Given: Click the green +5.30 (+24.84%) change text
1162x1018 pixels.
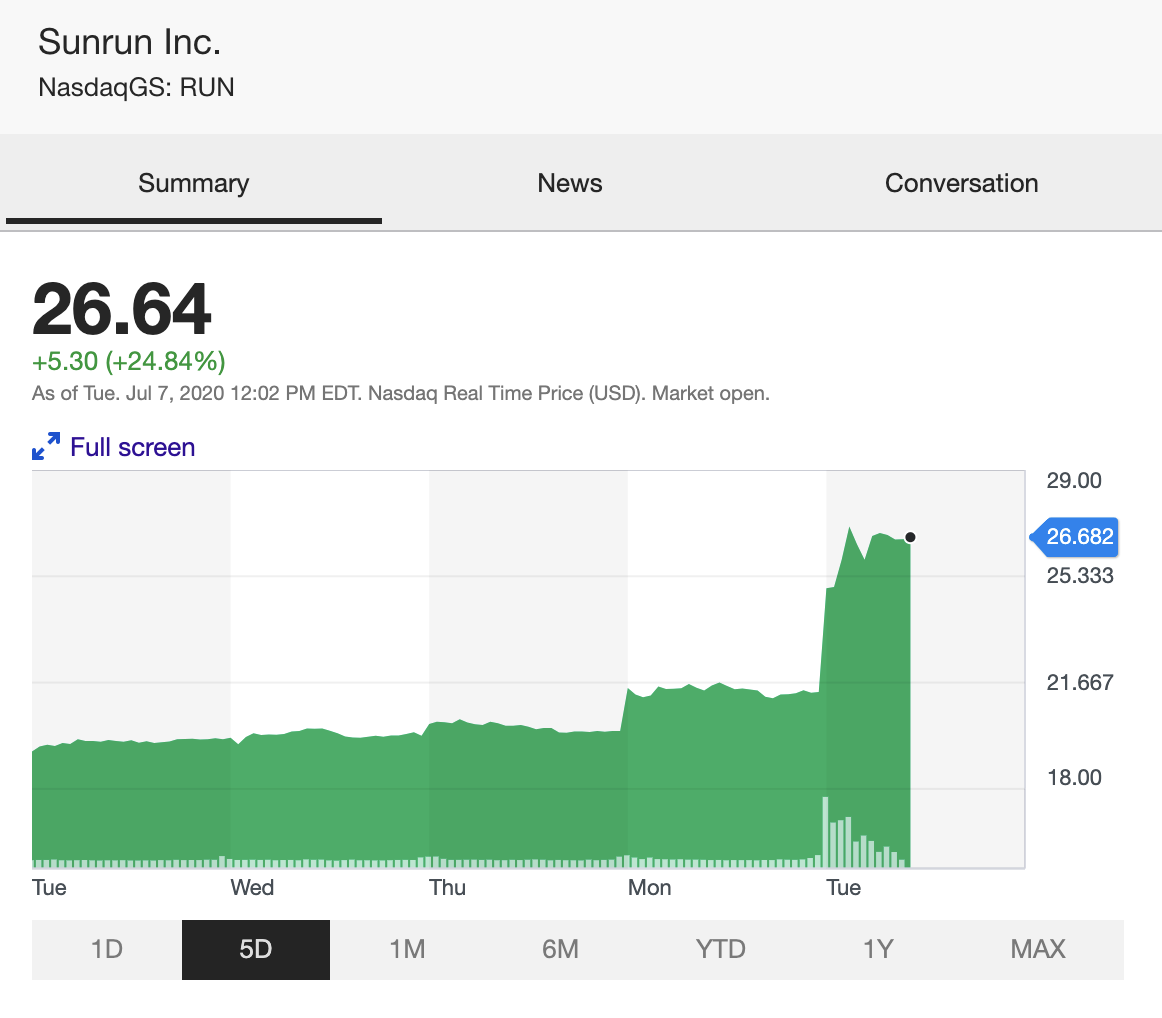Looking at the screenshot, I should [129, 361].
